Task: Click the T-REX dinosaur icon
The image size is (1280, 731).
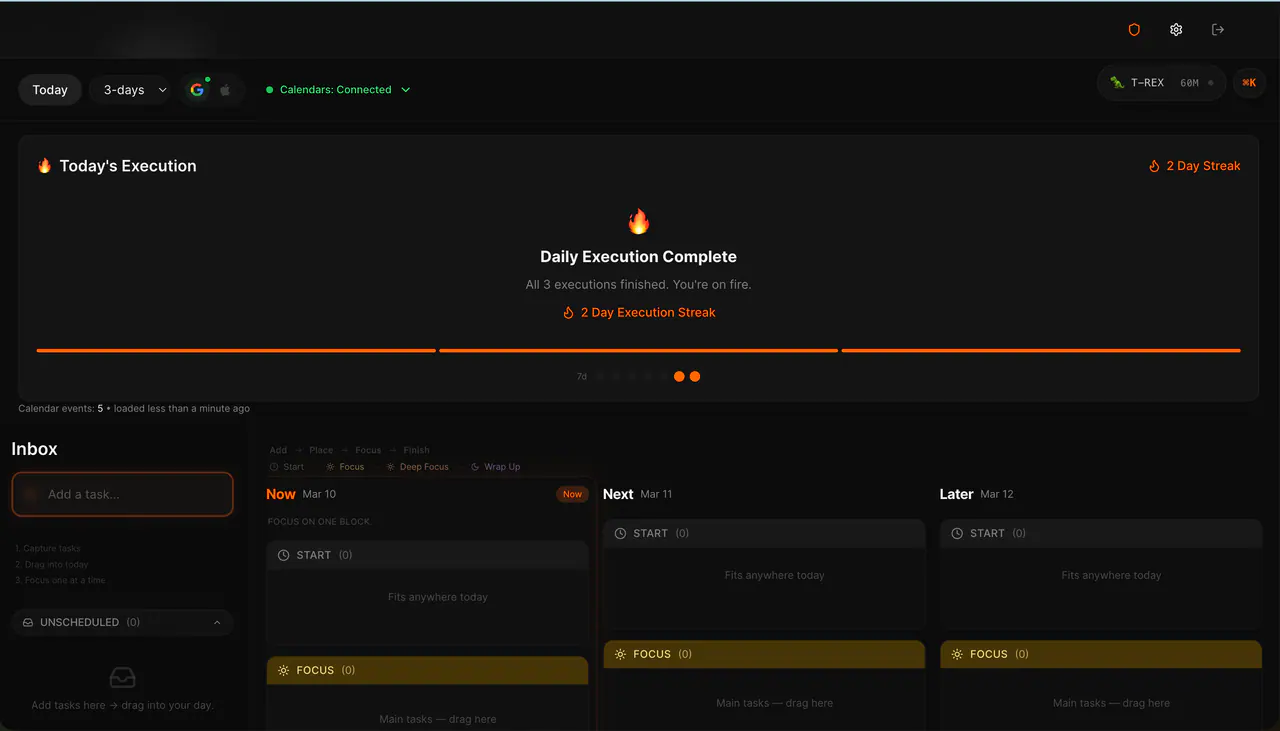Action: tap(1117, 83)
